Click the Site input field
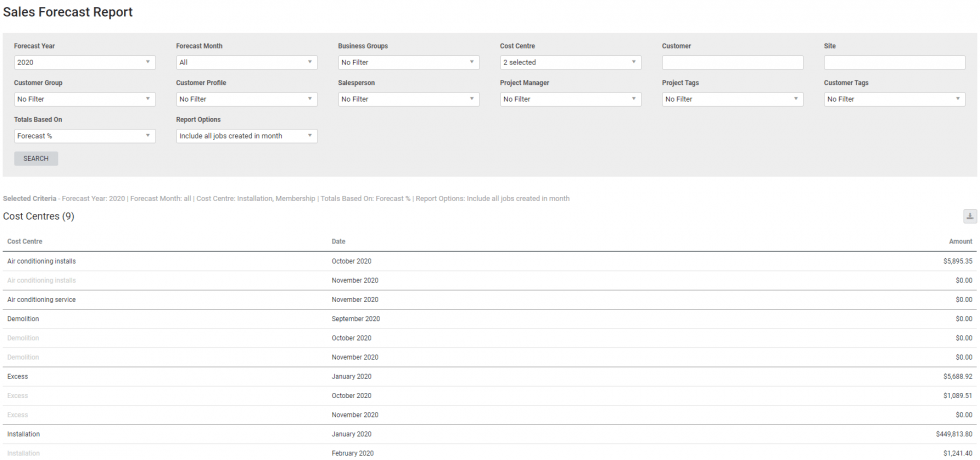The image size is (980, 460). tap(895, 62)
